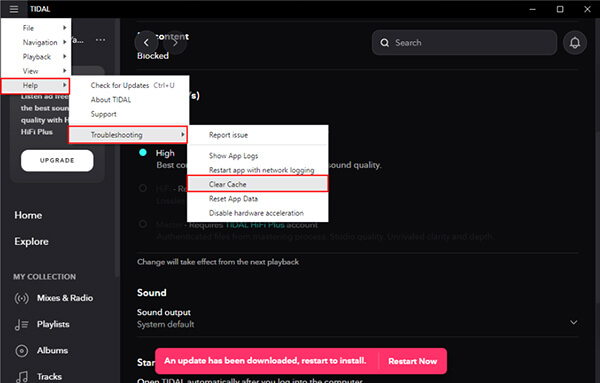Image resolution: width=600 pixels, height=383 pixels.
Task: Select the HiFi quality radio button
Action: tap(143, 188)
